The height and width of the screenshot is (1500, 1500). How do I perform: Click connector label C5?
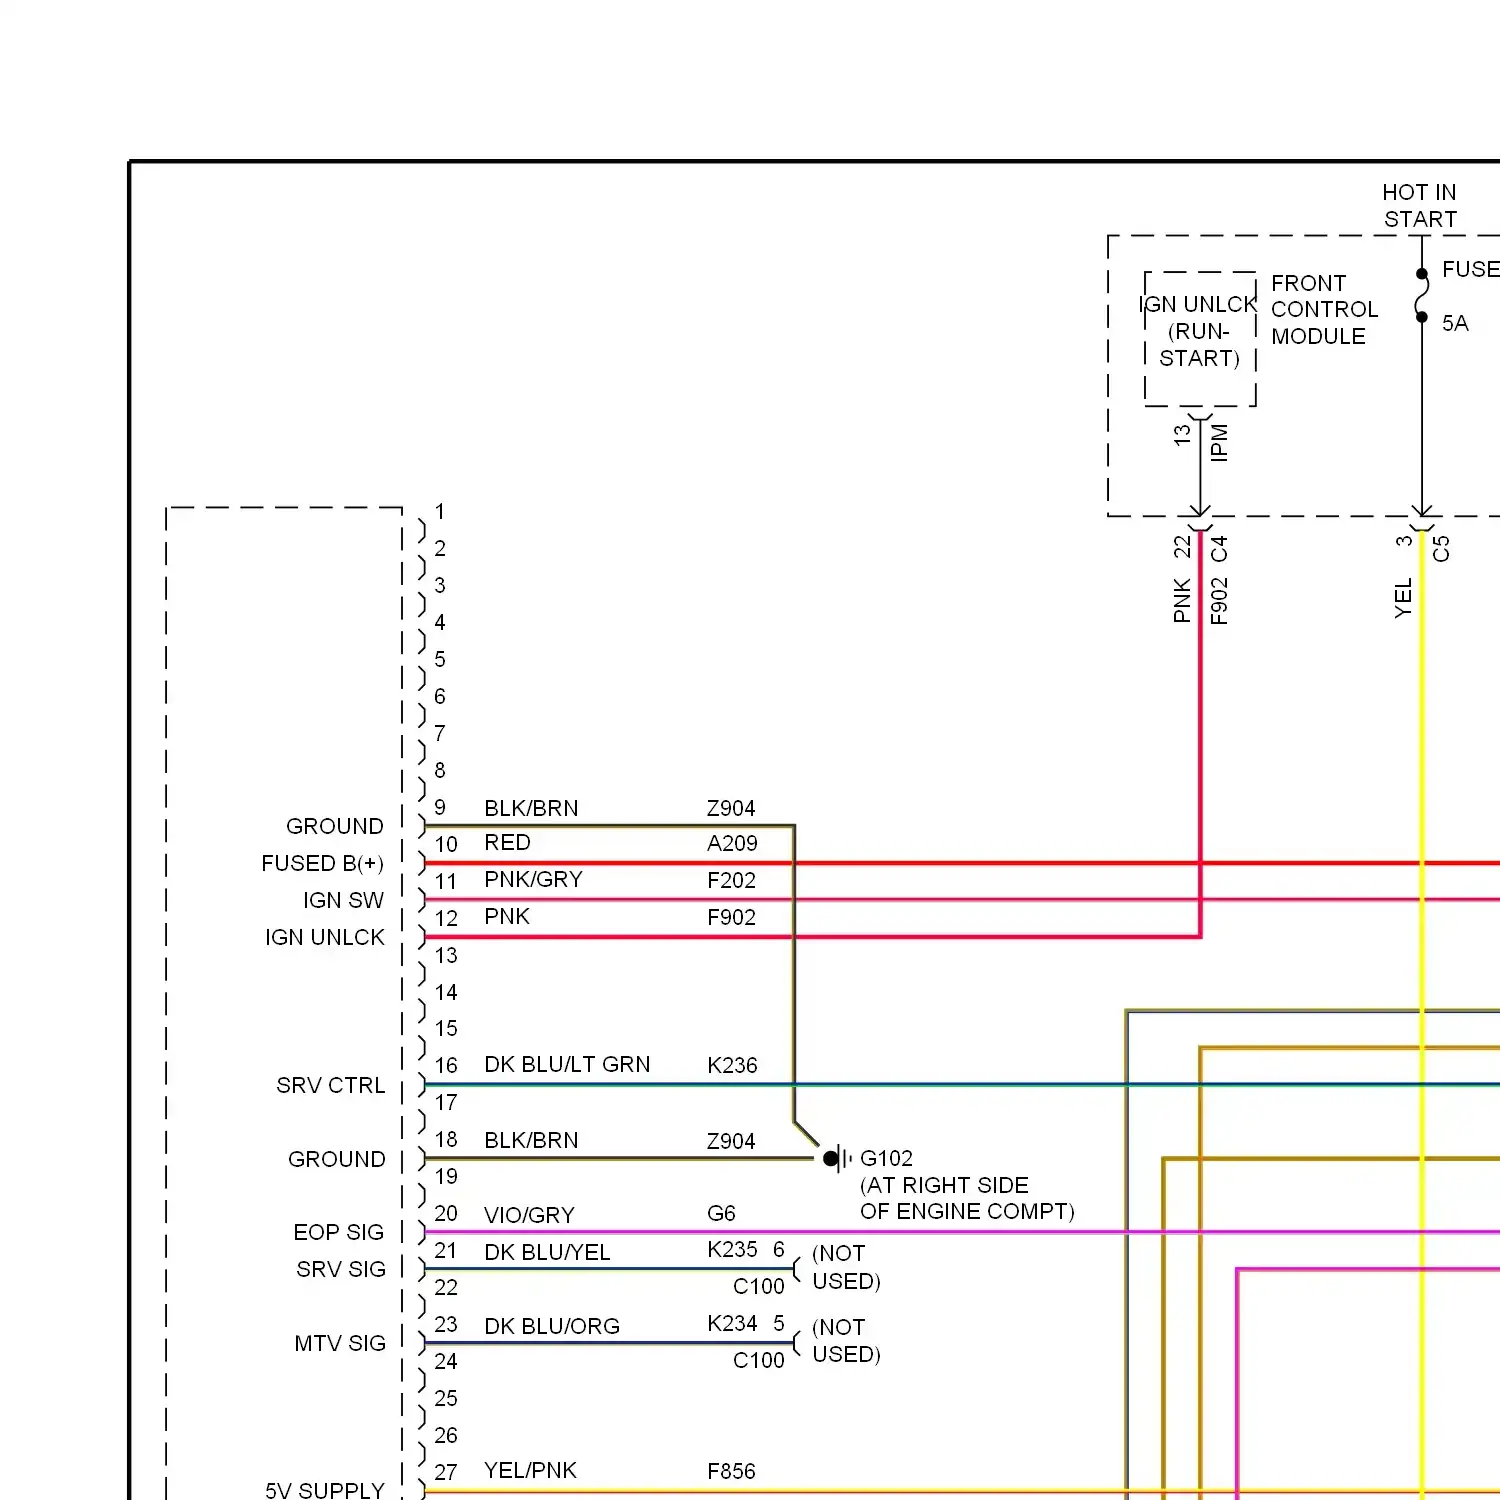[1441, 549]
